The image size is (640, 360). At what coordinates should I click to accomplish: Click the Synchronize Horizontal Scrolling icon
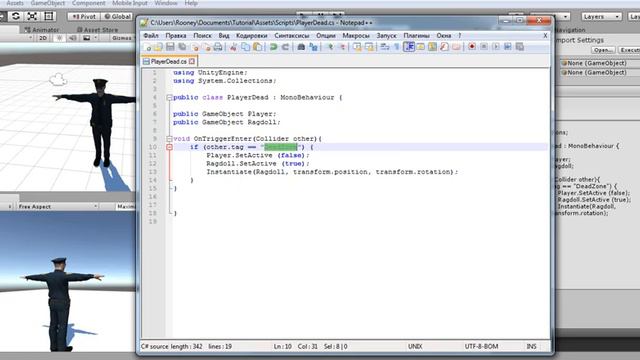(x=369, y=47)
